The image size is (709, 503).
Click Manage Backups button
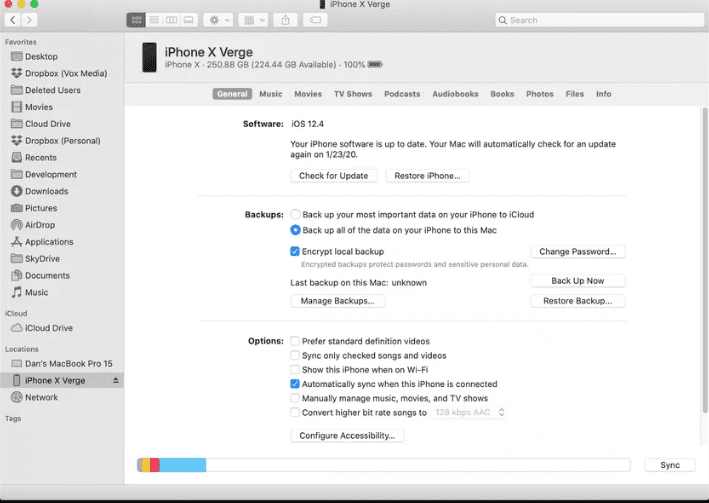338,301
